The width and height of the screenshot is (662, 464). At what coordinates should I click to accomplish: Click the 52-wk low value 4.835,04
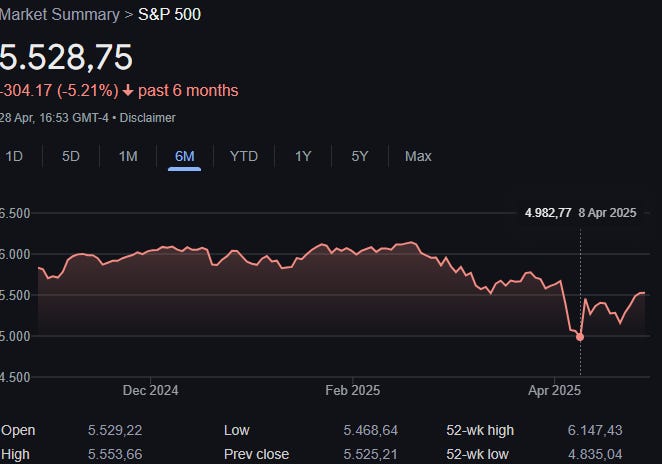[x=595, y=454]
